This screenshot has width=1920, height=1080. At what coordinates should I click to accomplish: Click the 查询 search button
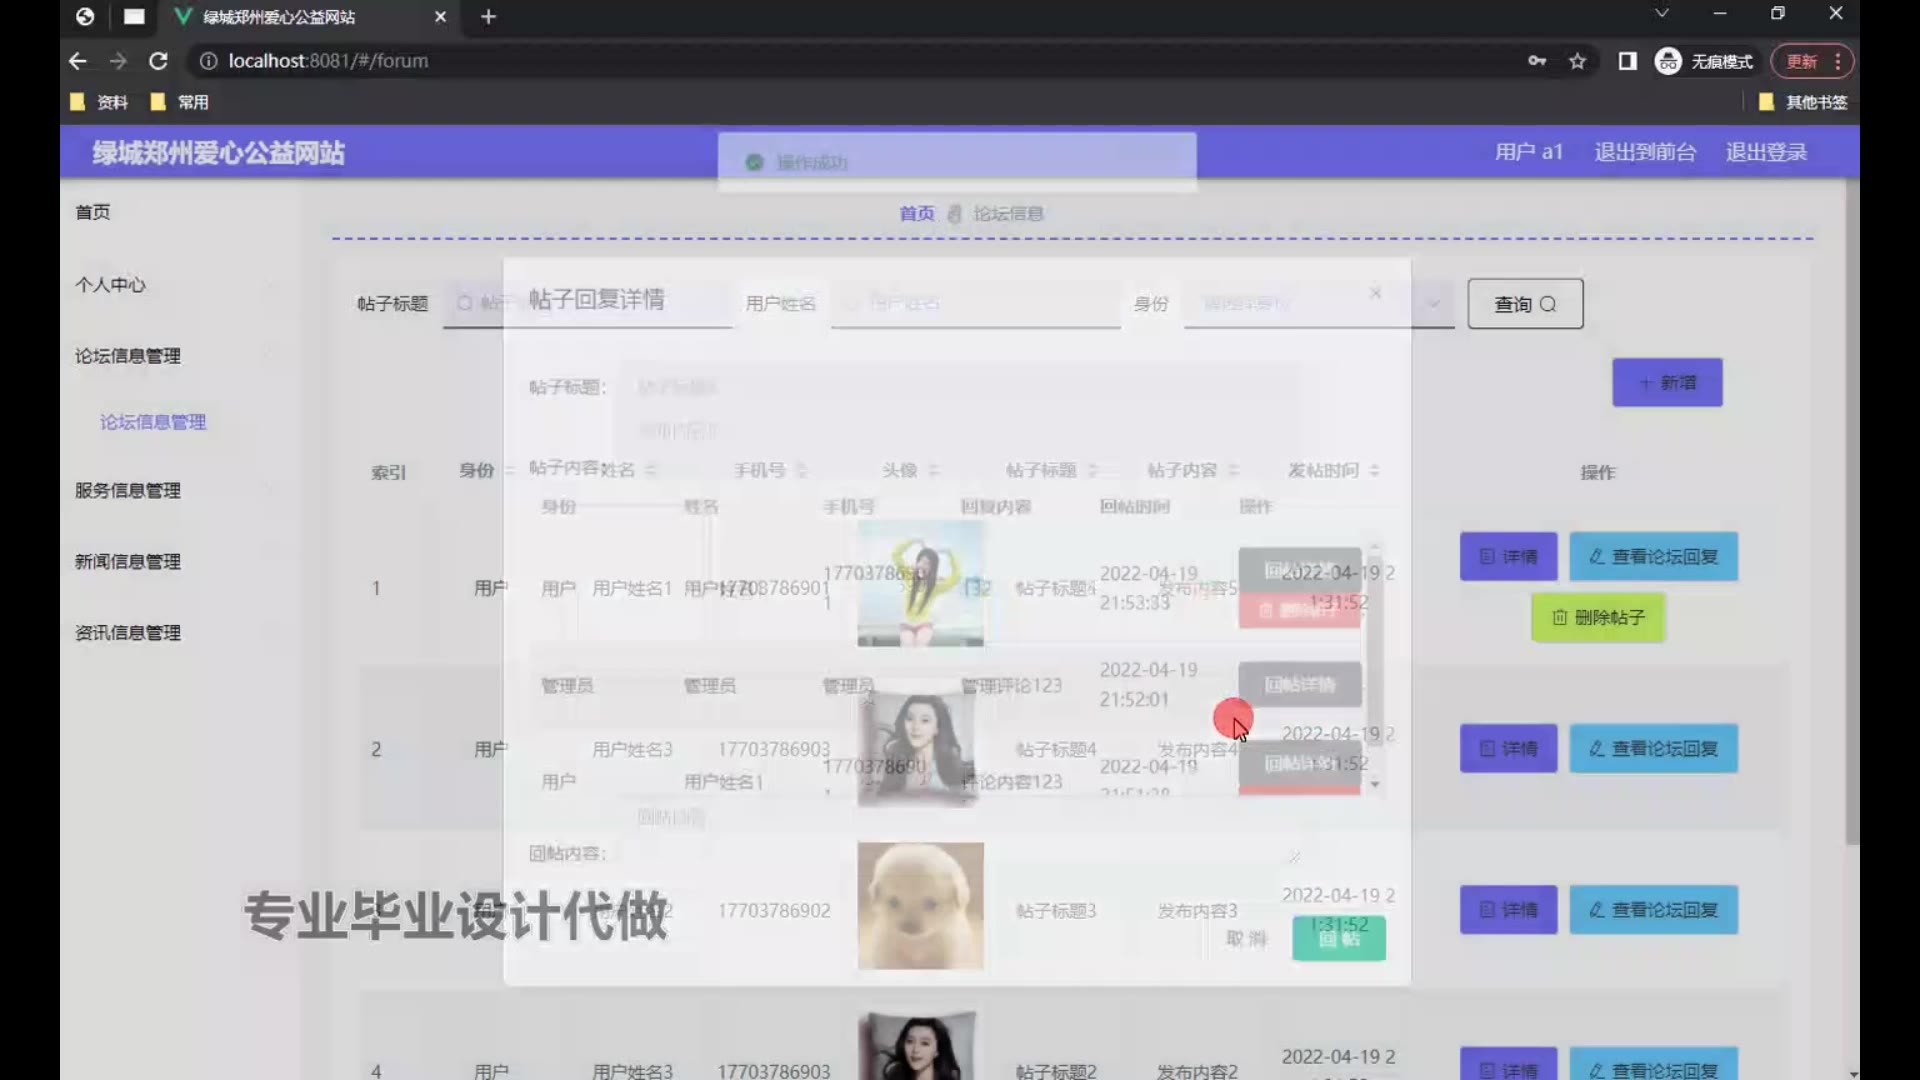tap(1525, 303)
